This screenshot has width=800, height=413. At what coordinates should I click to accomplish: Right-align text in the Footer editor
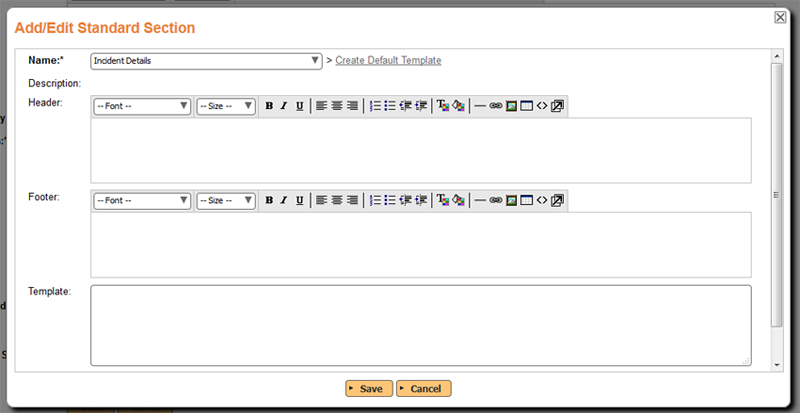[x=352, y=200]
